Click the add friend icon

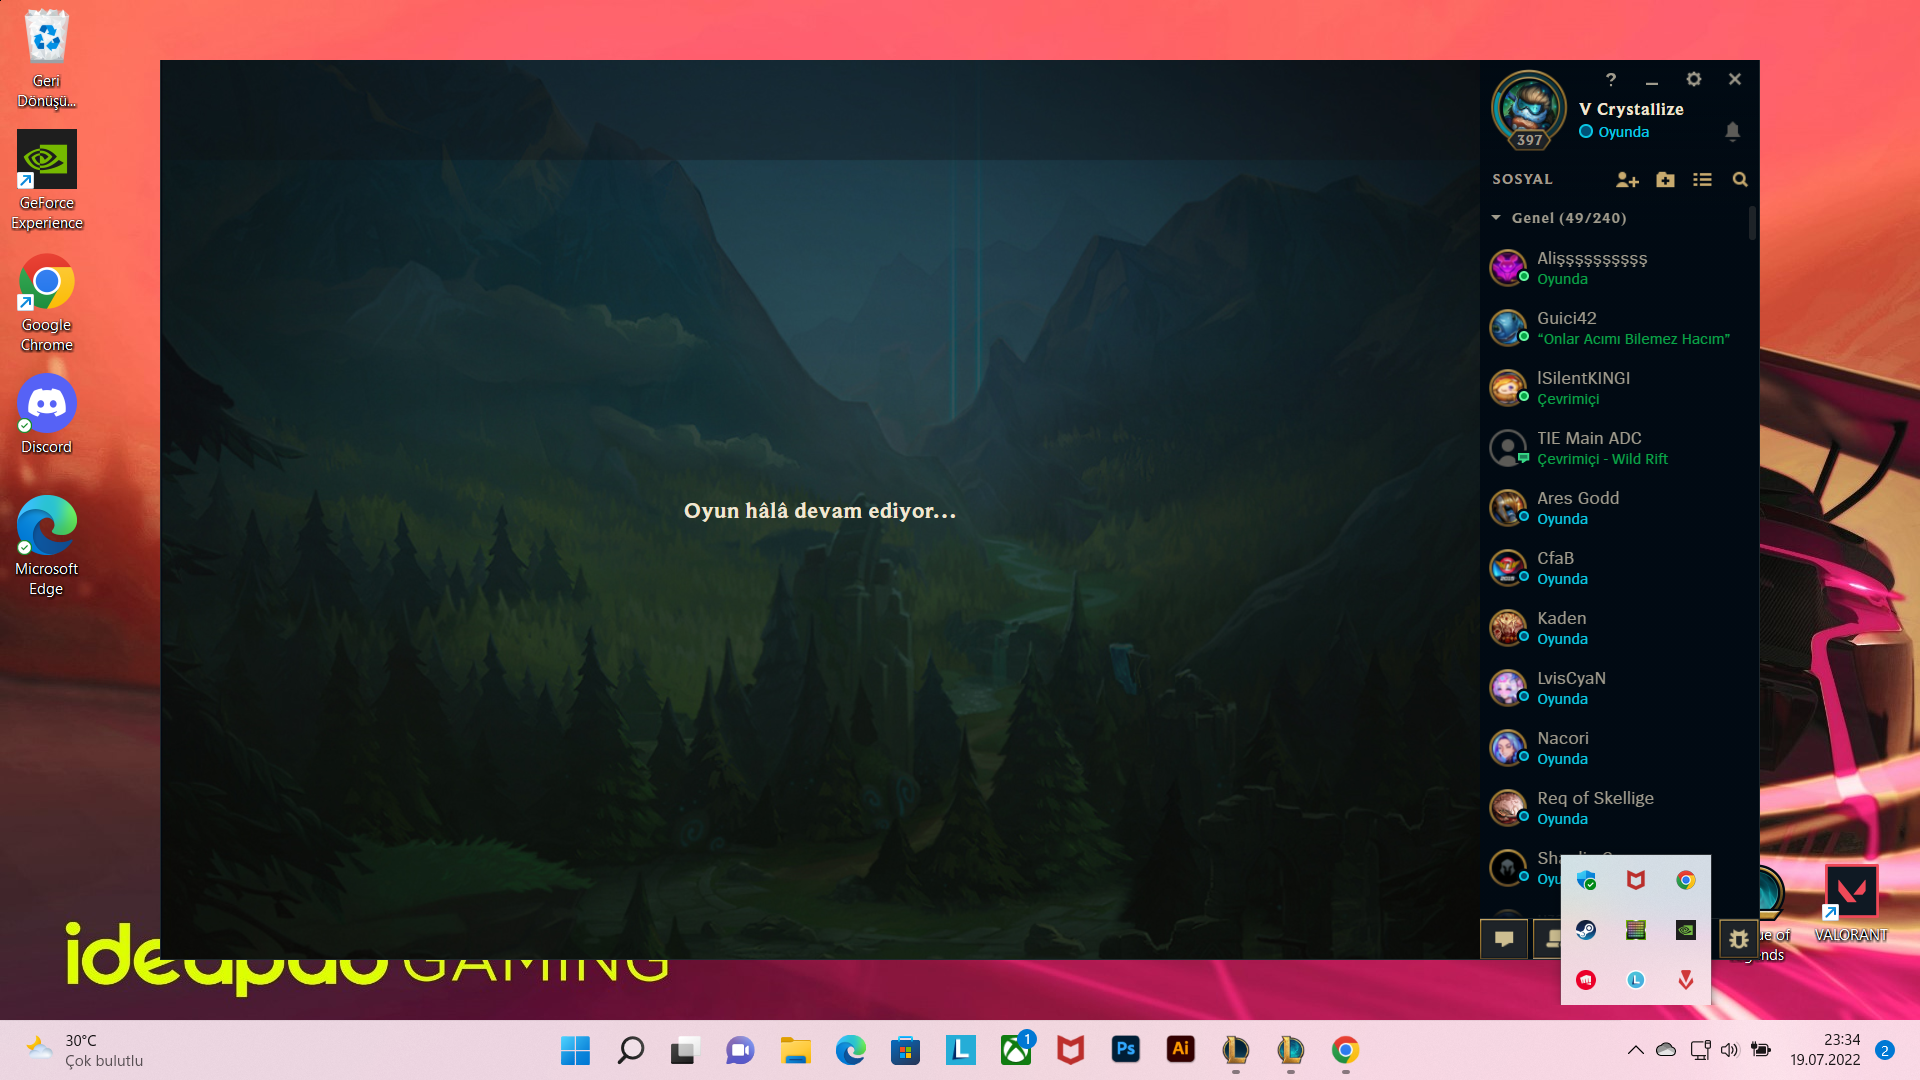1627,180
